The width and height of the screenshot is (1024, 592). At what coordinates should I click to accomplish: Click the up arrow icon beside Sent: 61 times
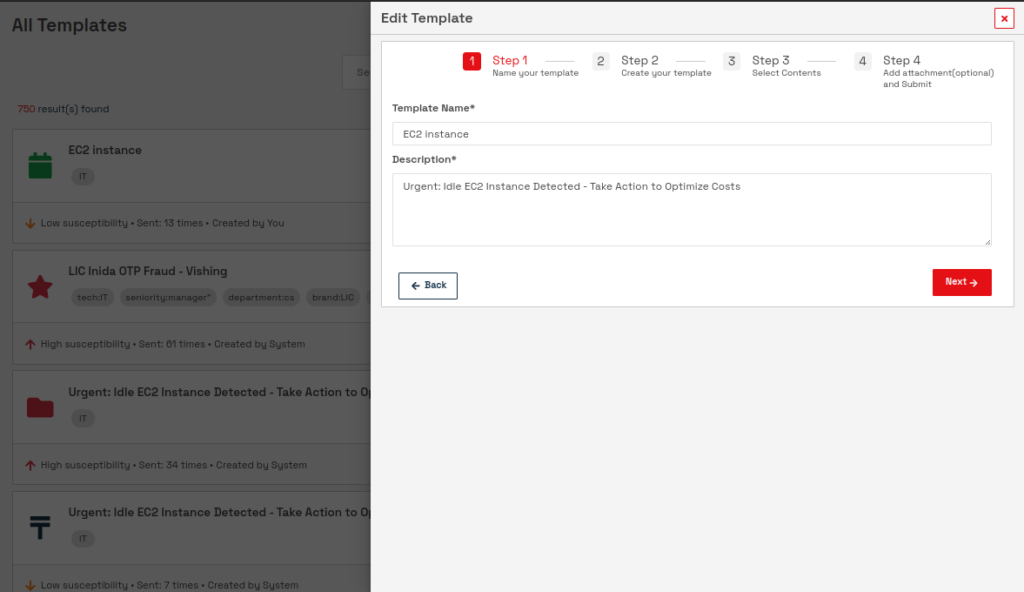coord(30,344)
